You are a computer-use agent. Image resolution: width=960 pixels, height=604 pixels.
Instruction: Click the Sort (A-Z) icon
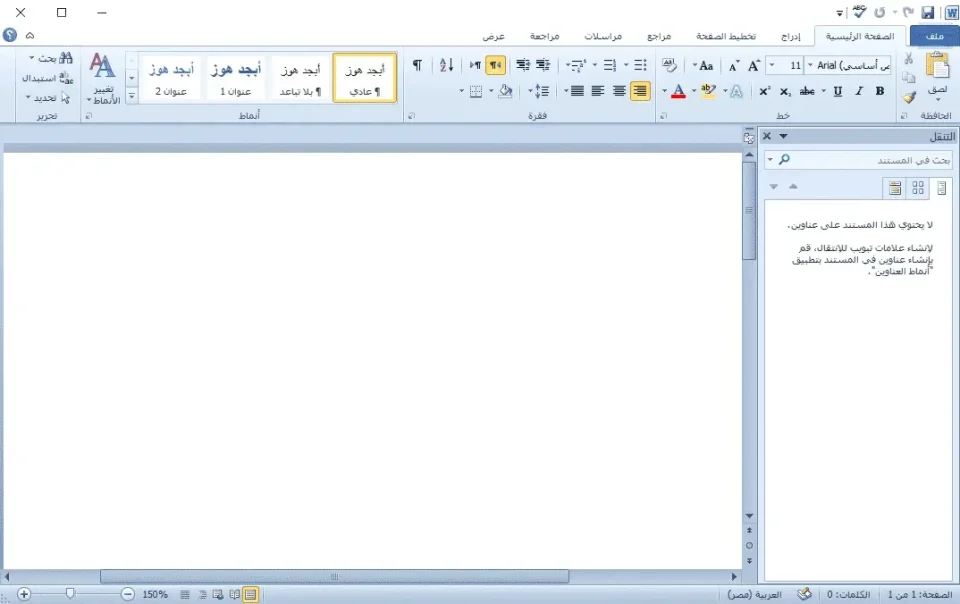[446, 66]
